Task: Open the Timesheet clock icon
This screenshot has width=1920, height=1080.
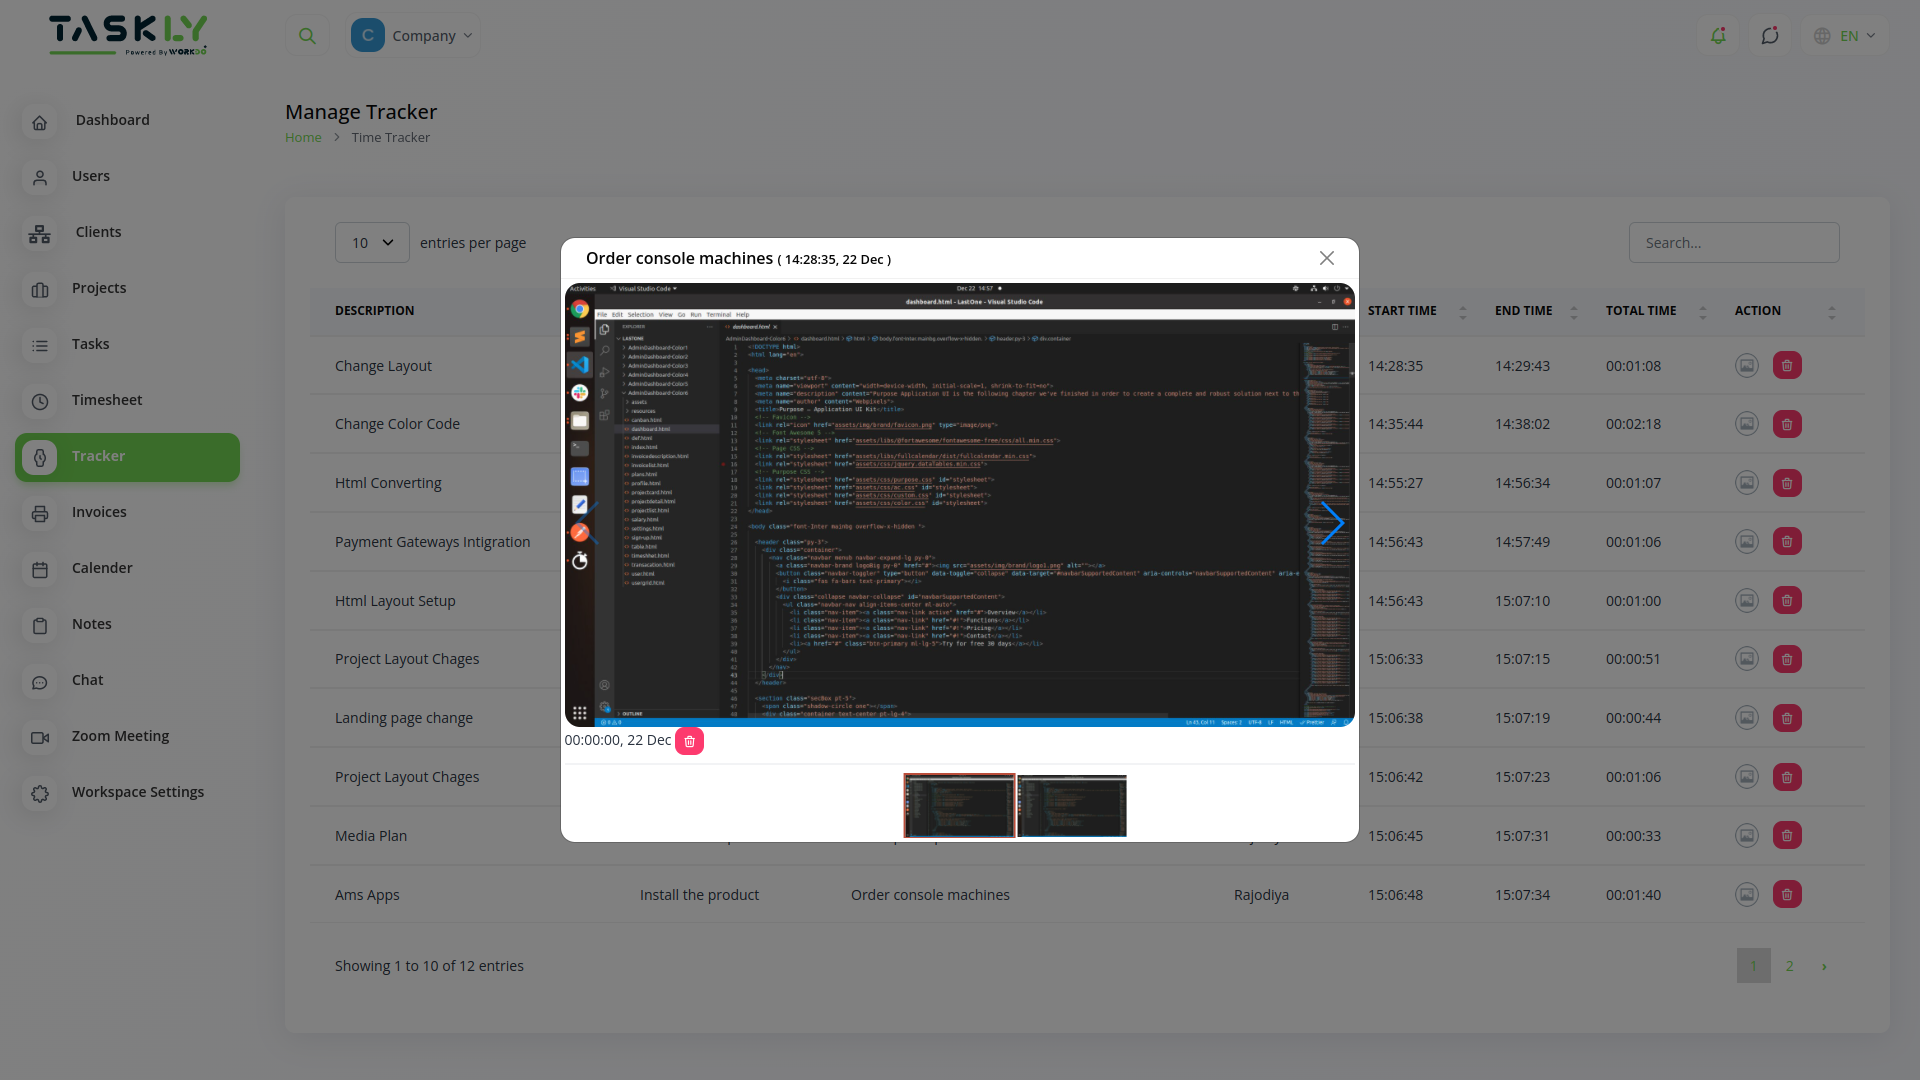Action: point(40,401)
